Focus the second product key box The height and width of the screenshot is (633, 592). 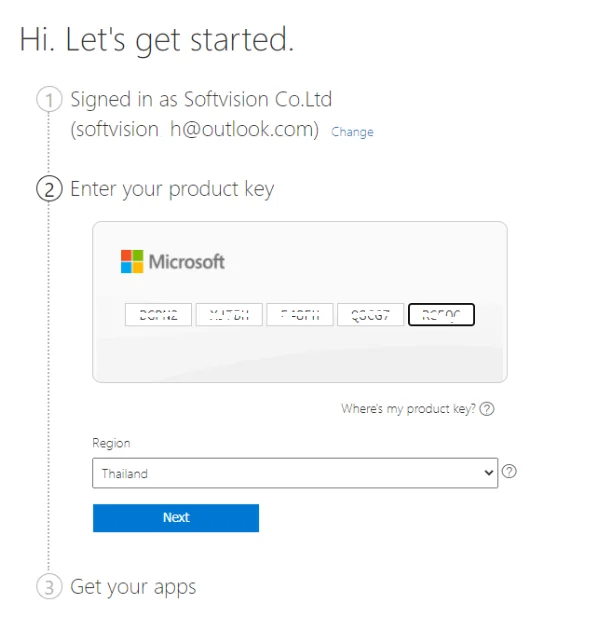pos(229,314)
